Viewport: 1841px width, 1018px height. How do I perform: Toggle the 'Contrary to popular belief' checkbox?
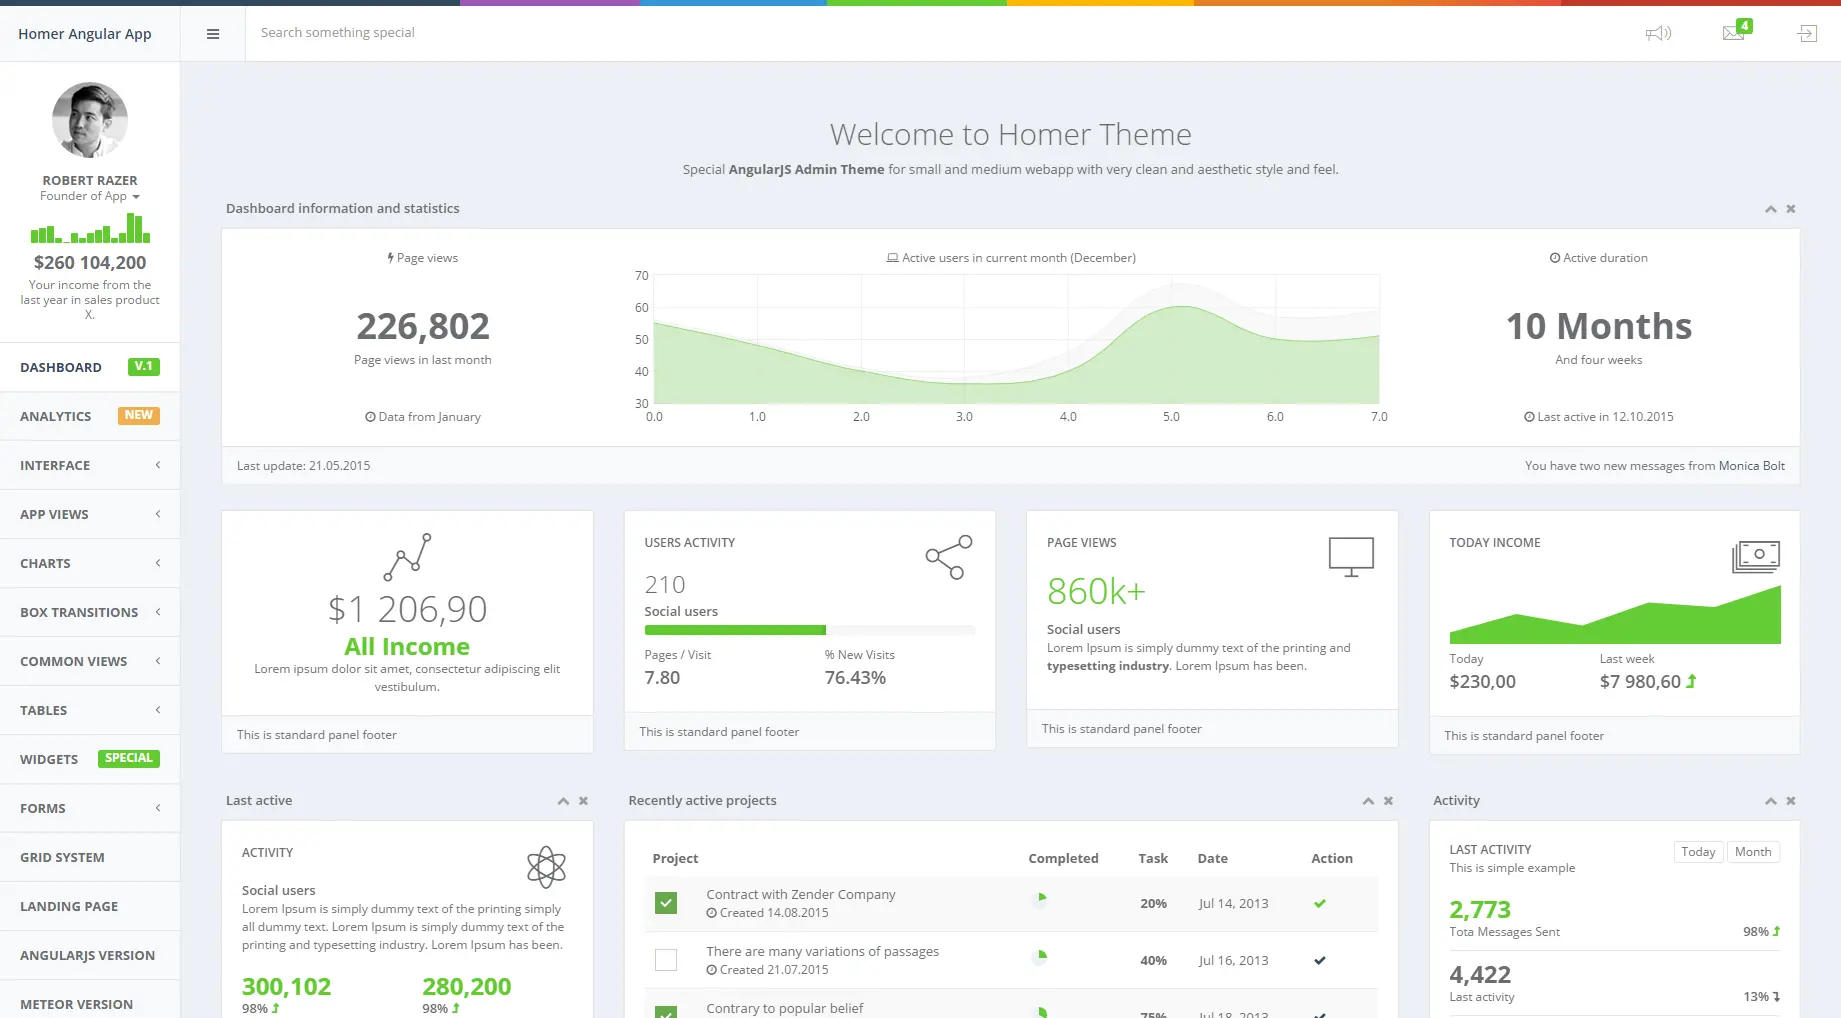(666, 1012)
